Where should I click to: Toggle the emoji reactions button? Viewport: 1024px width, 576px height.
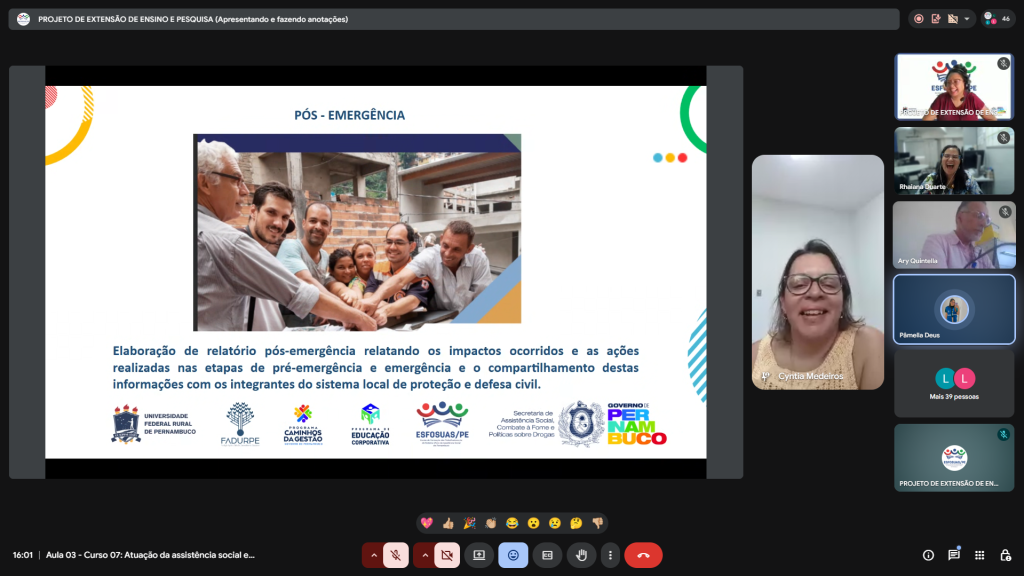513,555
